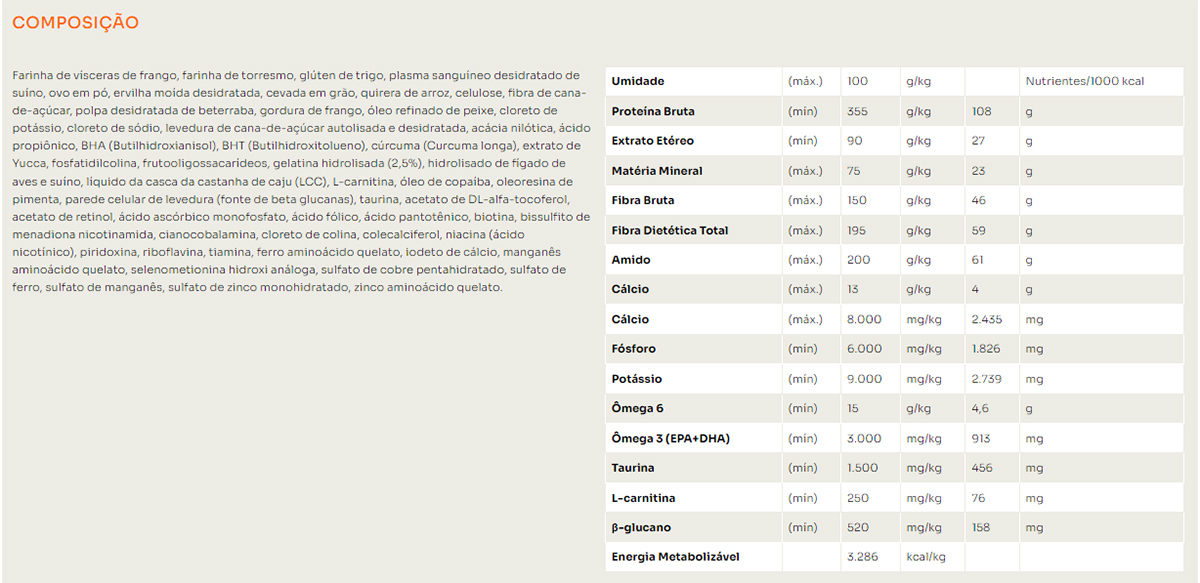Click the Fibra Bruta row label

pos(643,200)
